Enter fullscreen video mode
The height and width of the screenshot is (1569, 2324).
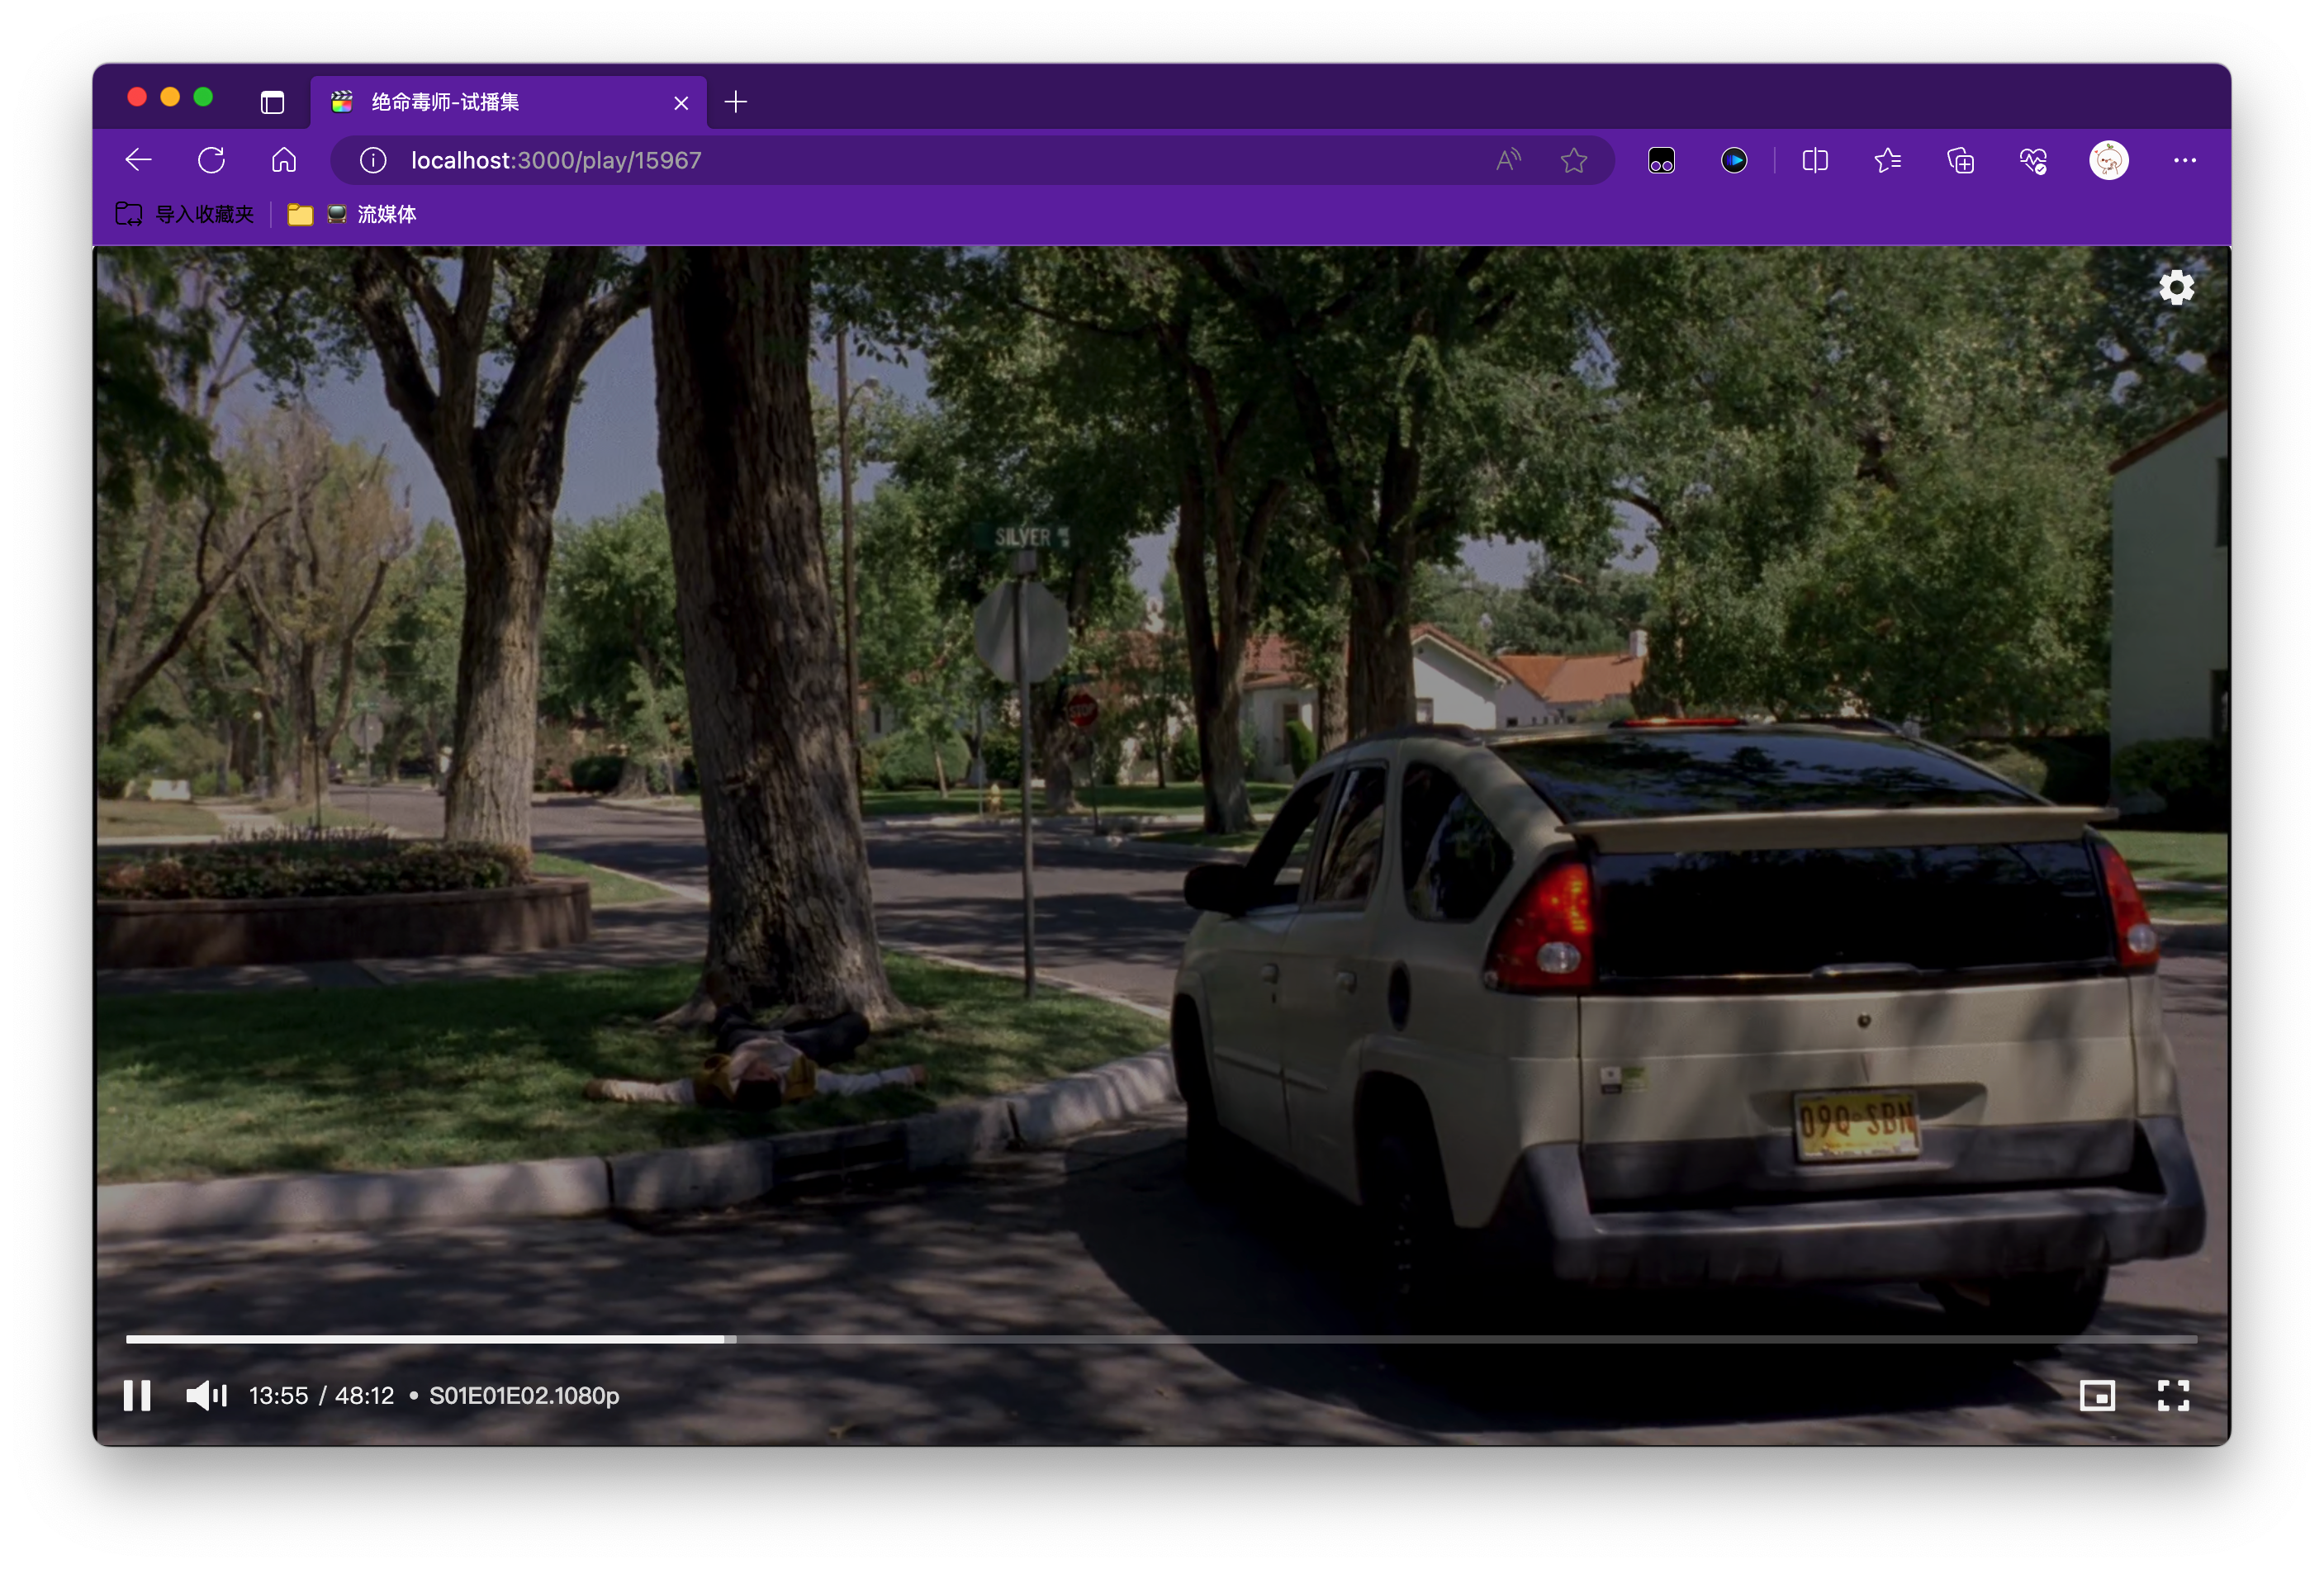2173,1395
